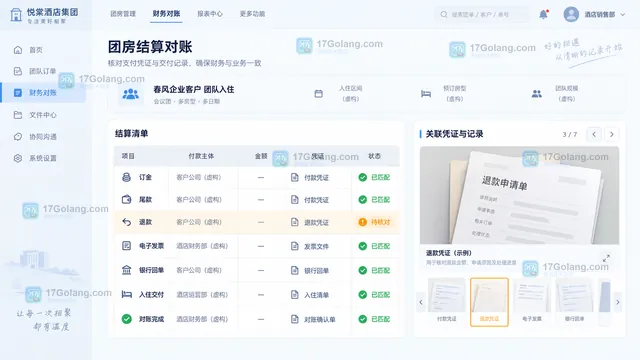The height and width of the screenshot is (360, 640).
Task: Click the 退款申请单 preview image
Action: click(519, 195)
